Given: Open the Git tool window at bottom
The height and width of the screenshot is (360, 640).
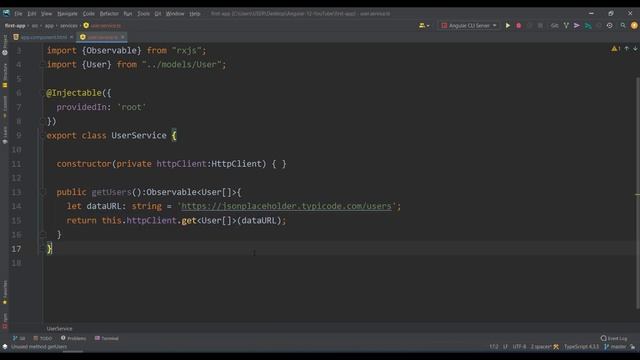Looking at the screenshot, I should pos(19,338).
